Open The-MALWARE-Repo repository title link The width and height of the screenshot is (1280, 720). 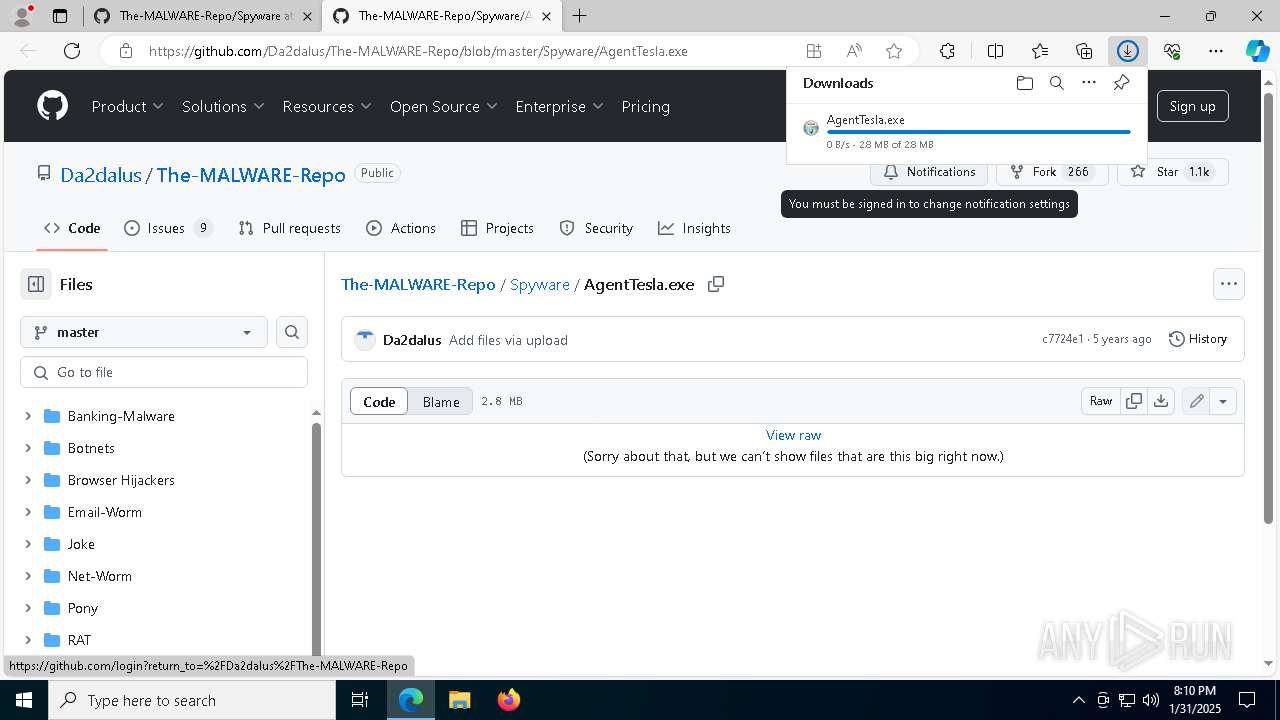pyautogui.click(x=251, y=174)
